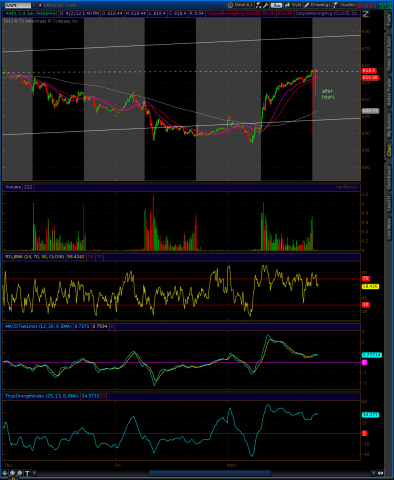Click the Thu date label on time axis
The image size is (394, 480).
tap(8, 465)
